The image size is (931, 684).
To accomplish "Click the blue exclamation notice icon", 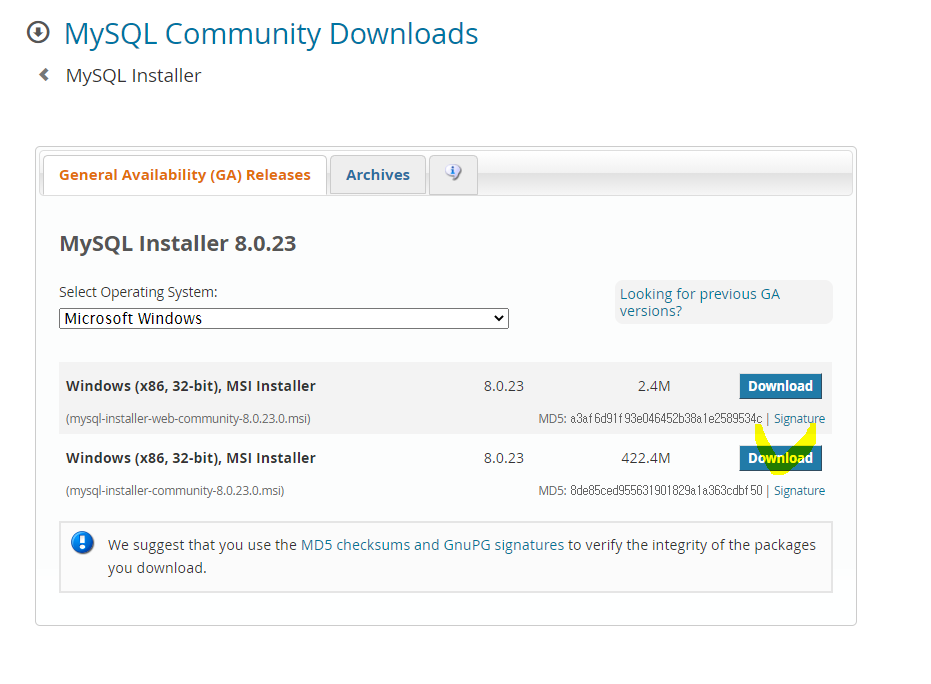I will click(x=83, y=543).
